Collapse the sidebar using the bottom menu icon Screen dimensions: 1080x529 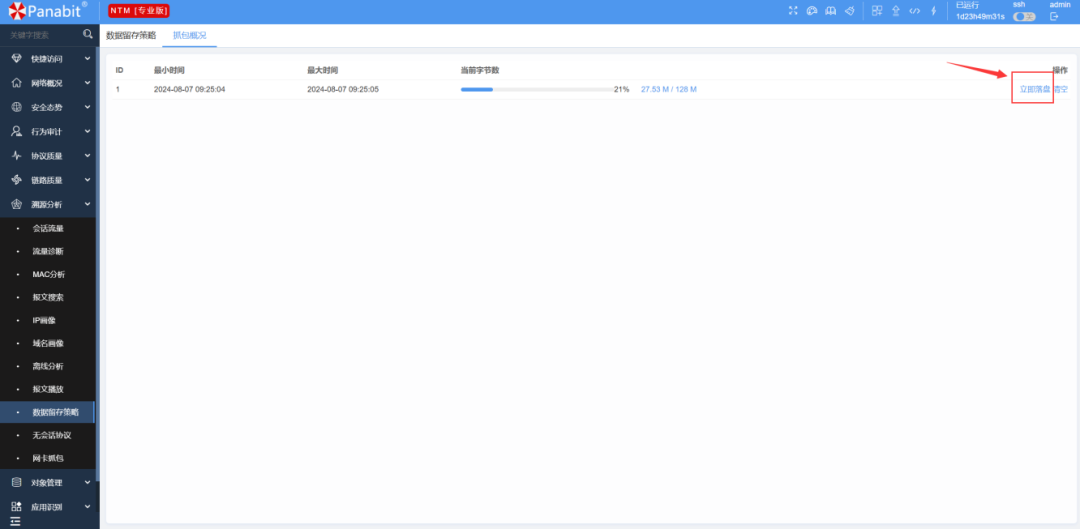click(x=15, y=521)
